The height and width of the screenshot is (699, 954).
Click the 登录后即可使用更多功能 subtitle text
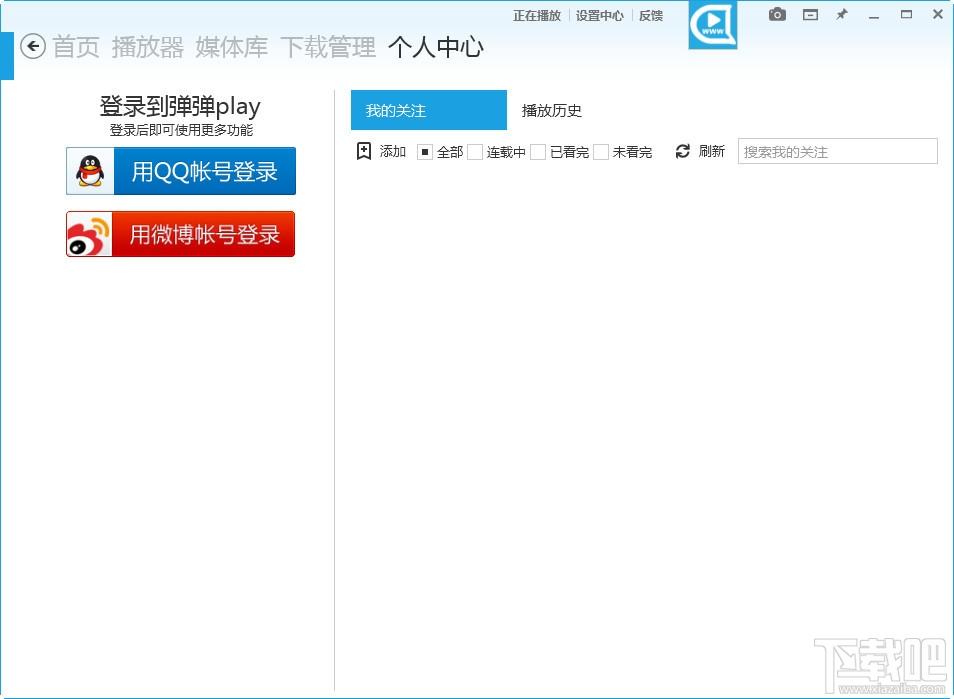[181, 130]
